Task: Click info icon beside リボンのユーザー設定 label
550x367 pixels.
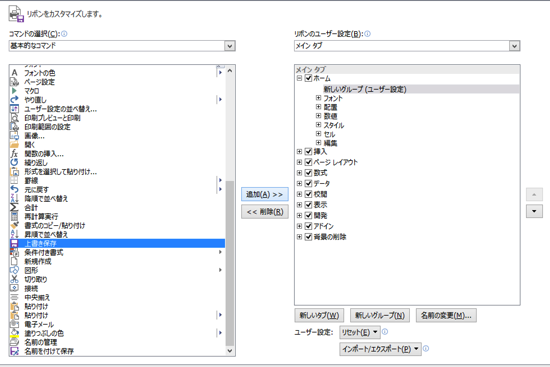Action: pos(367,34)
